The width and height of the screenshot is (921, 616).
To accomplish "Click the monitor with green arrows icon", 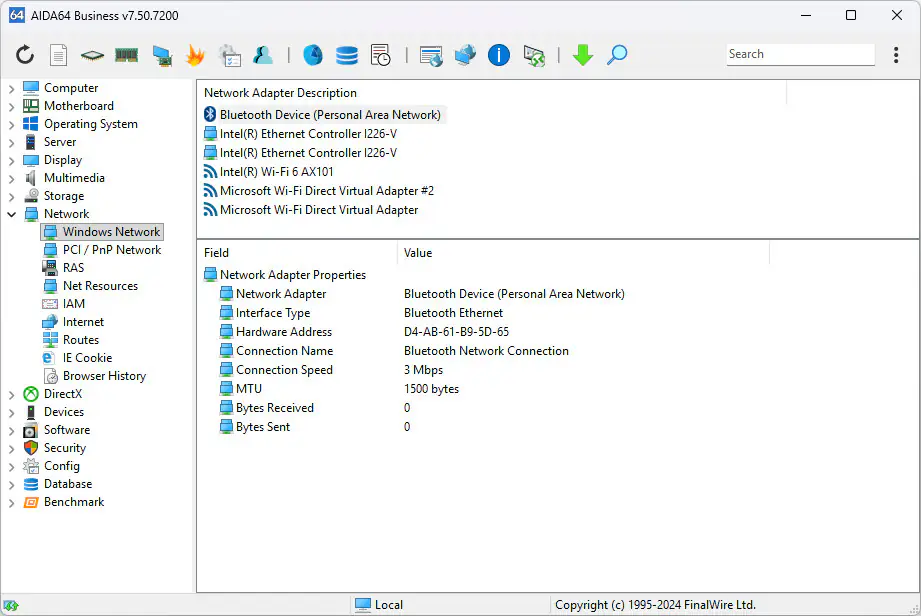I will click(x=534, y=56).
